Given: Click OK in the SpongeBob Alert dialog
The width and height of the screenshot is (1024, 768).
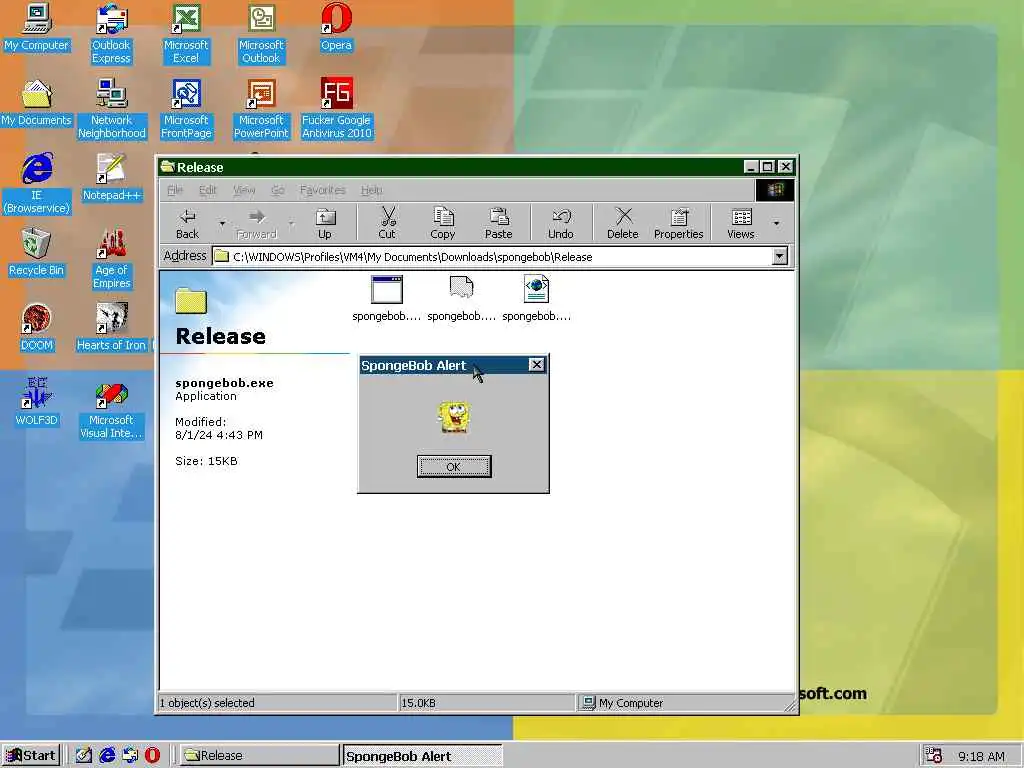Looking at the screenshot, I should (454, 466).
